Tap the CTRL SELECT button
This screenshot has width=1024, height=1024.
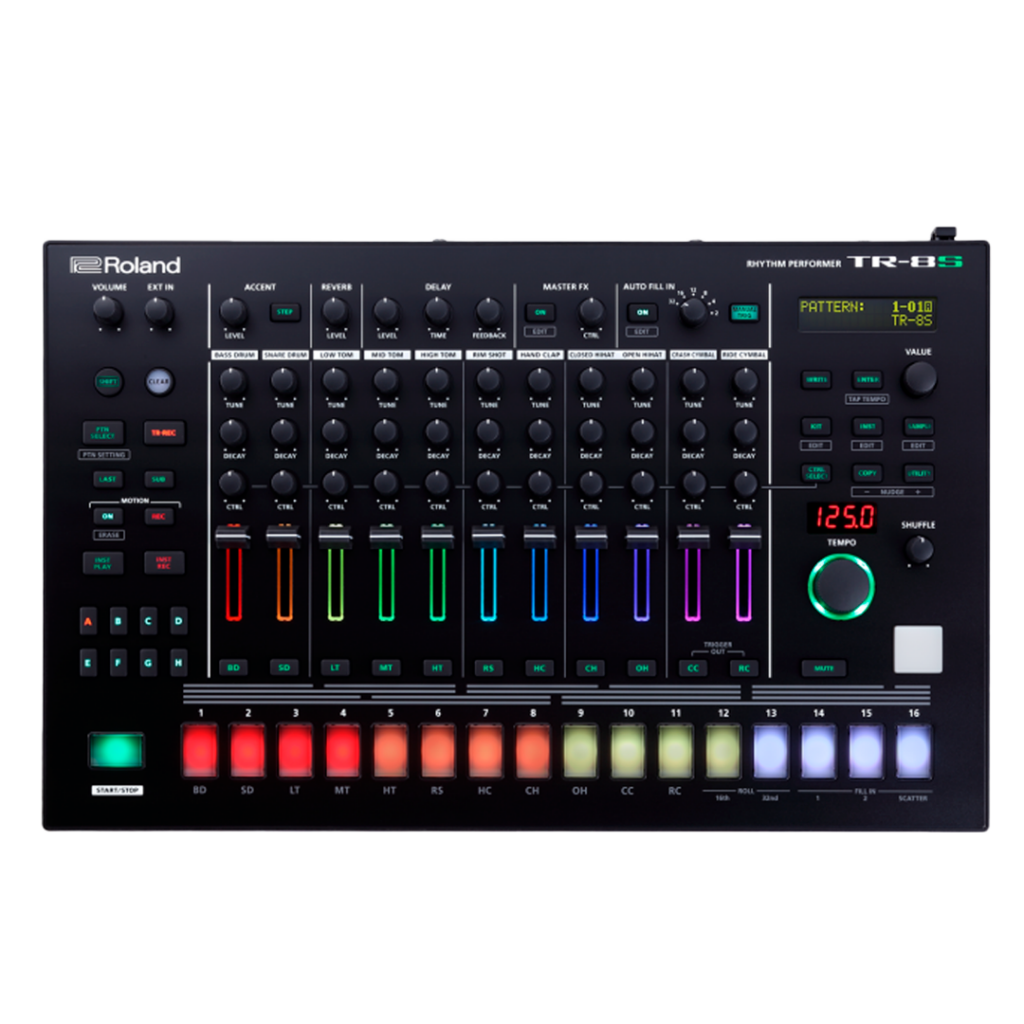[x=816, y=473]
